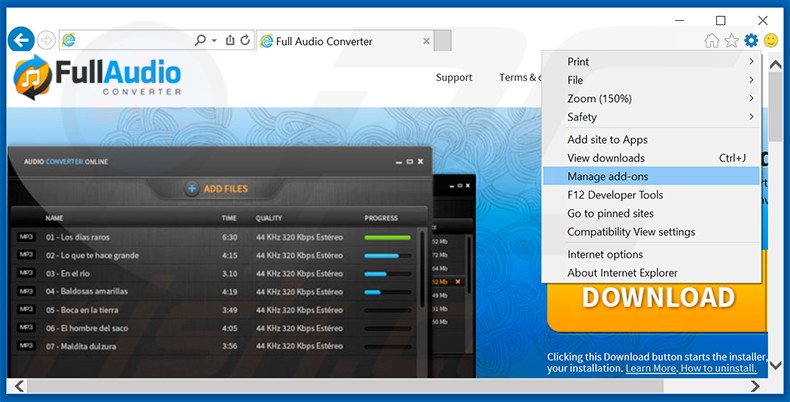Select Manage add-ons menu entry
The width and height of the screenshot is (790, 402).
pos(651,176)
